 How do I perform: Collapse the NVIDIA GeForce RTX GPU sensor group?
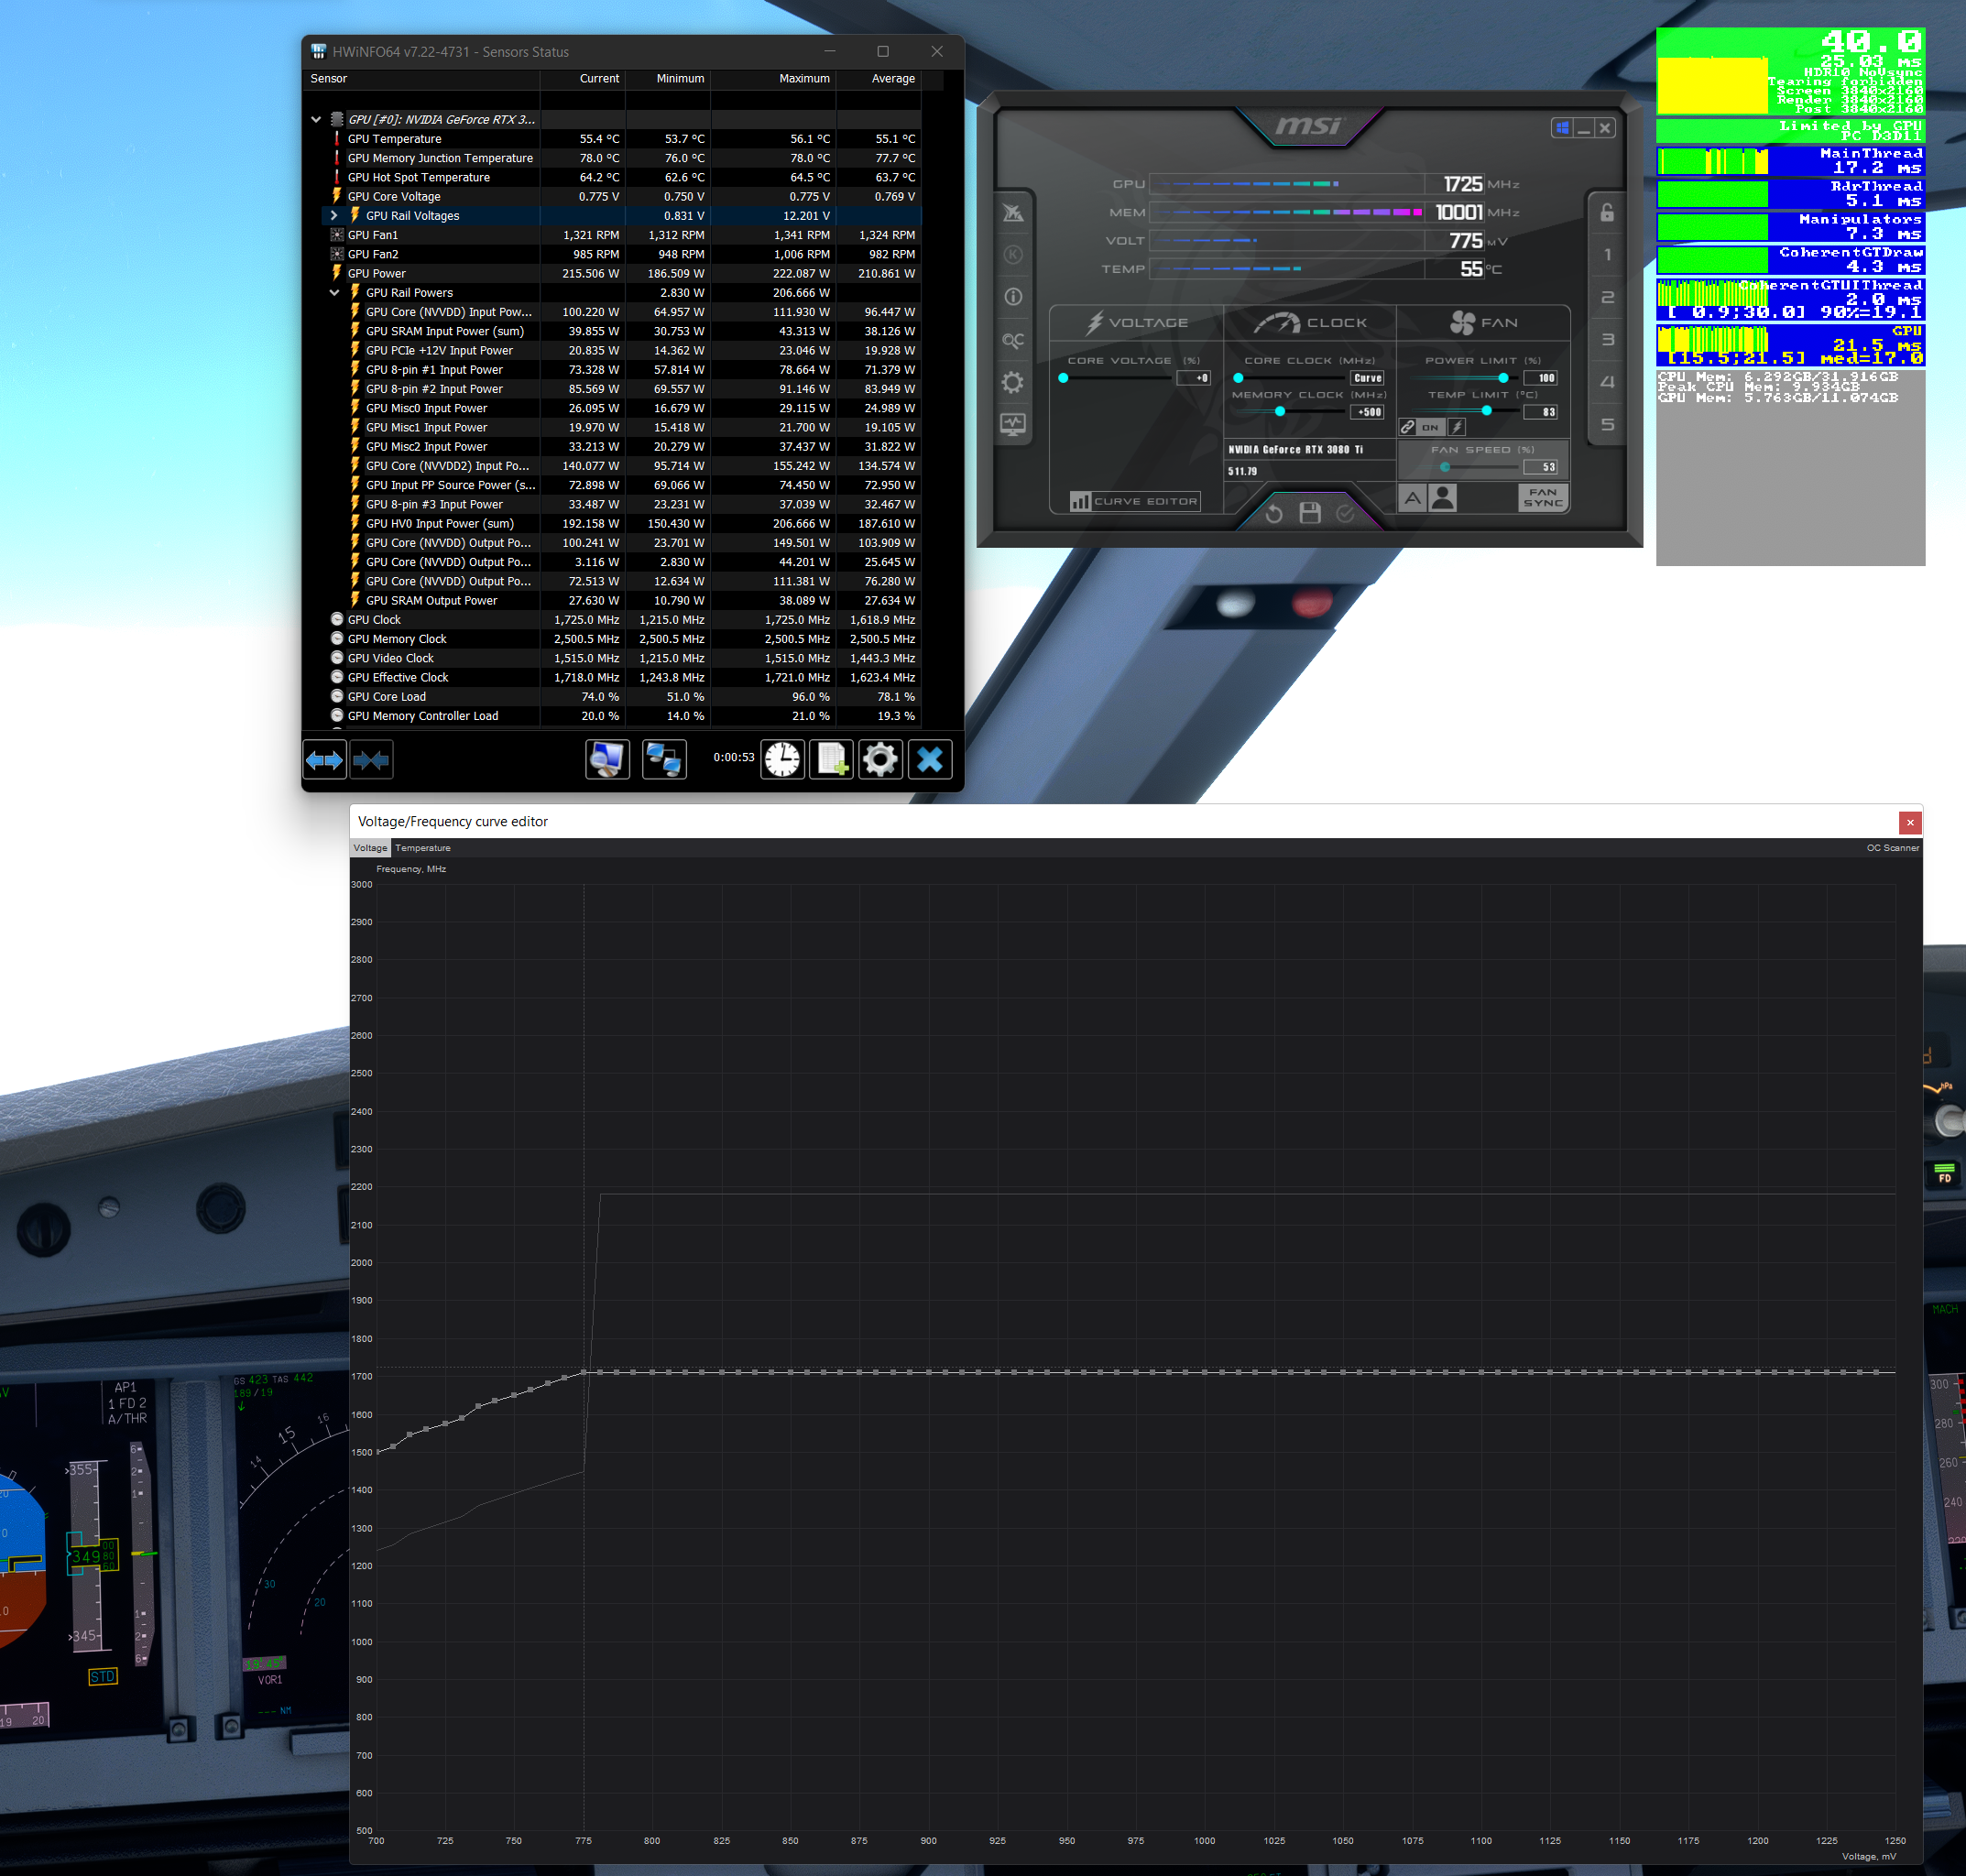click(316, 119)
